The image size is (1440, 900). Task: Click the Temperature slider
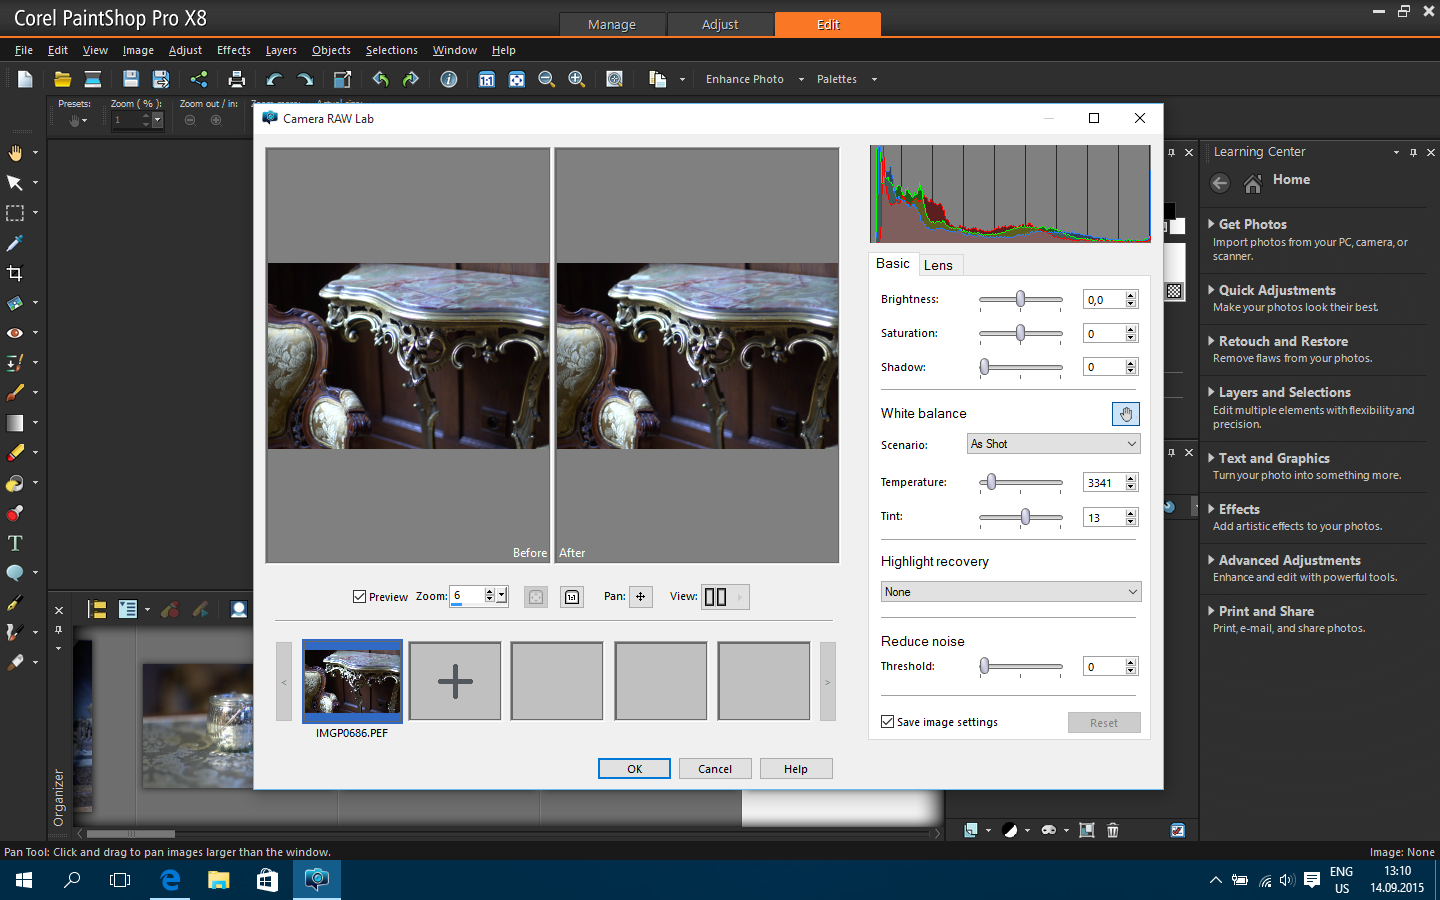(1020, 483)
